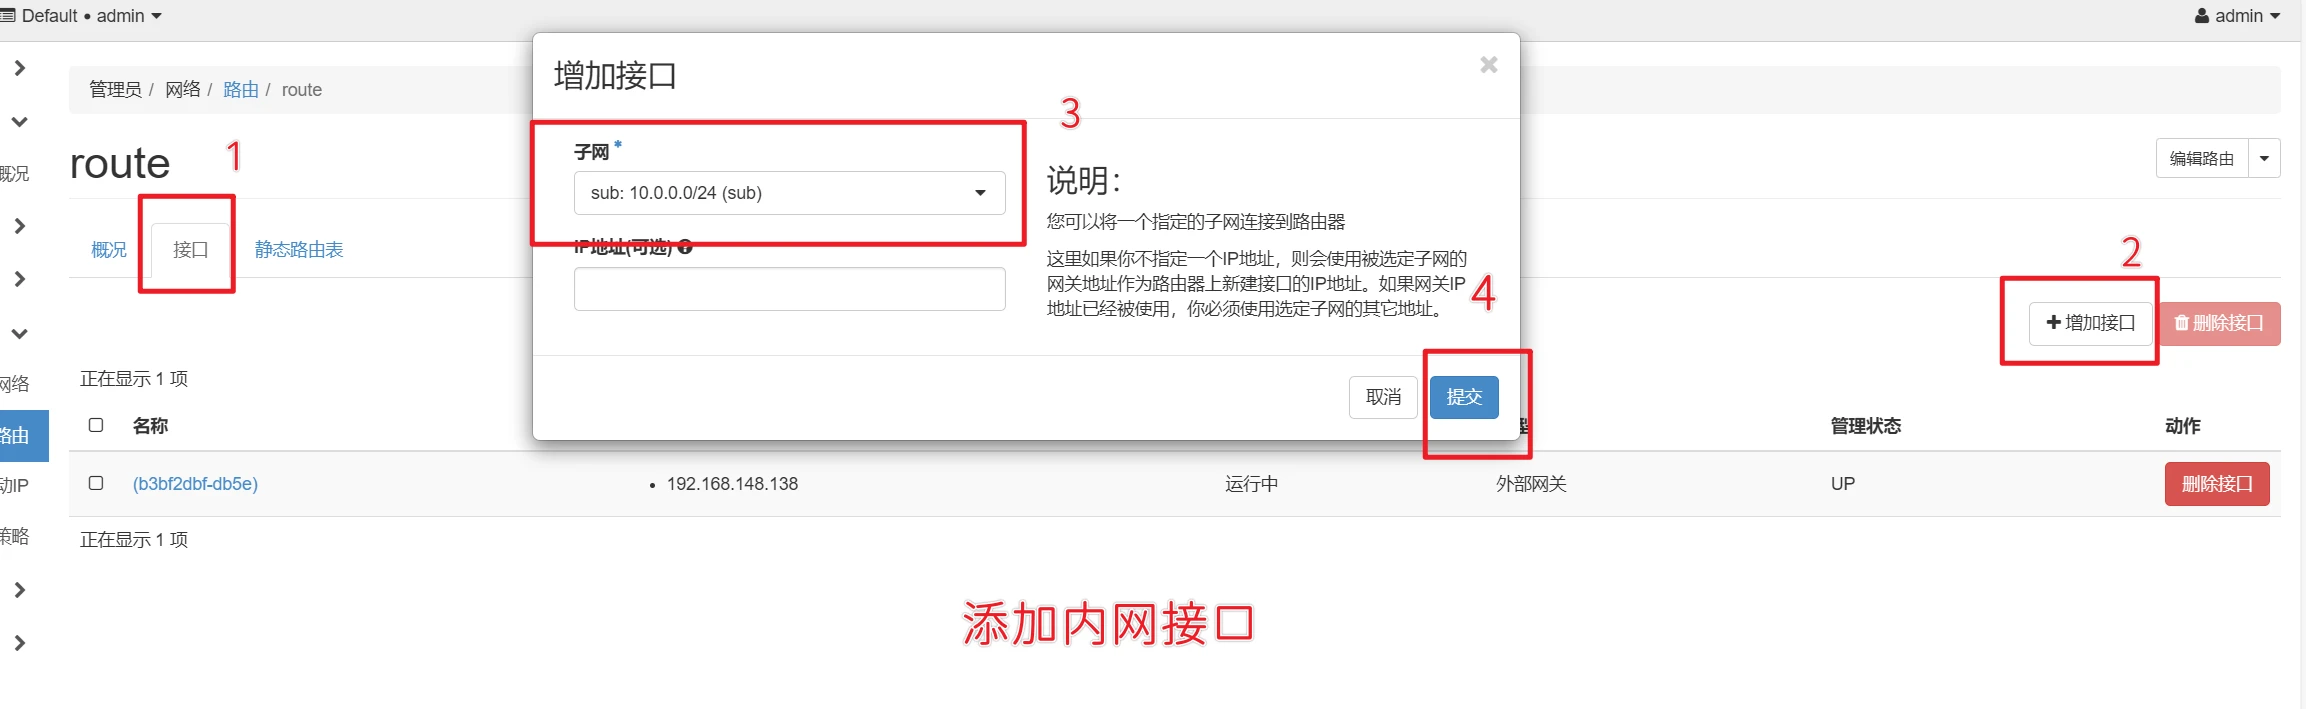
Task: Switch to the 静态路由表 tab
Action: pos(299,250)
